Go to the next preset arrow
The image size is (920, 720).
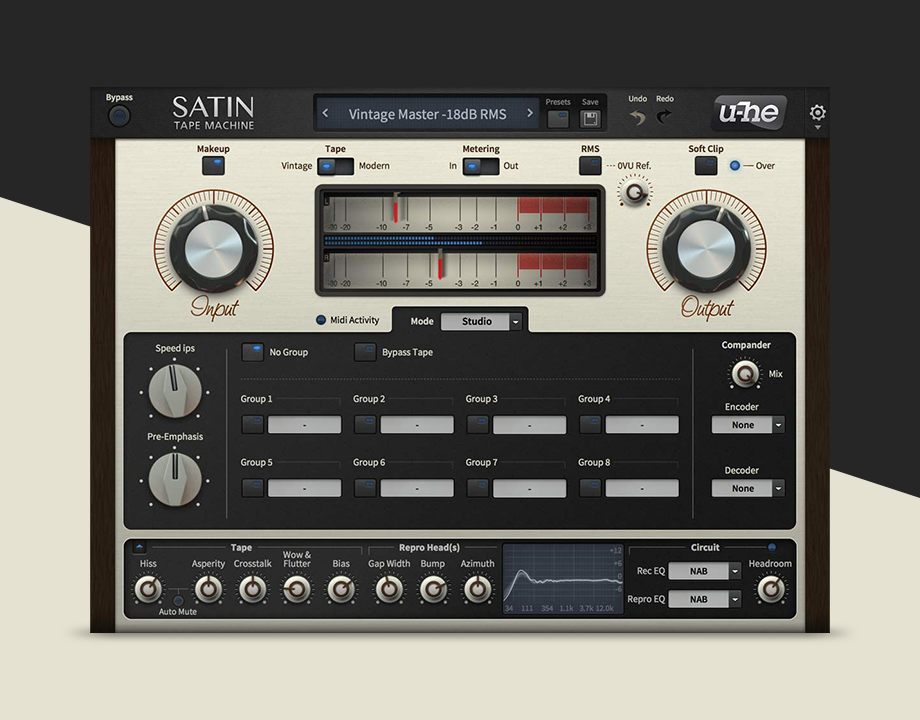(530, 113)
